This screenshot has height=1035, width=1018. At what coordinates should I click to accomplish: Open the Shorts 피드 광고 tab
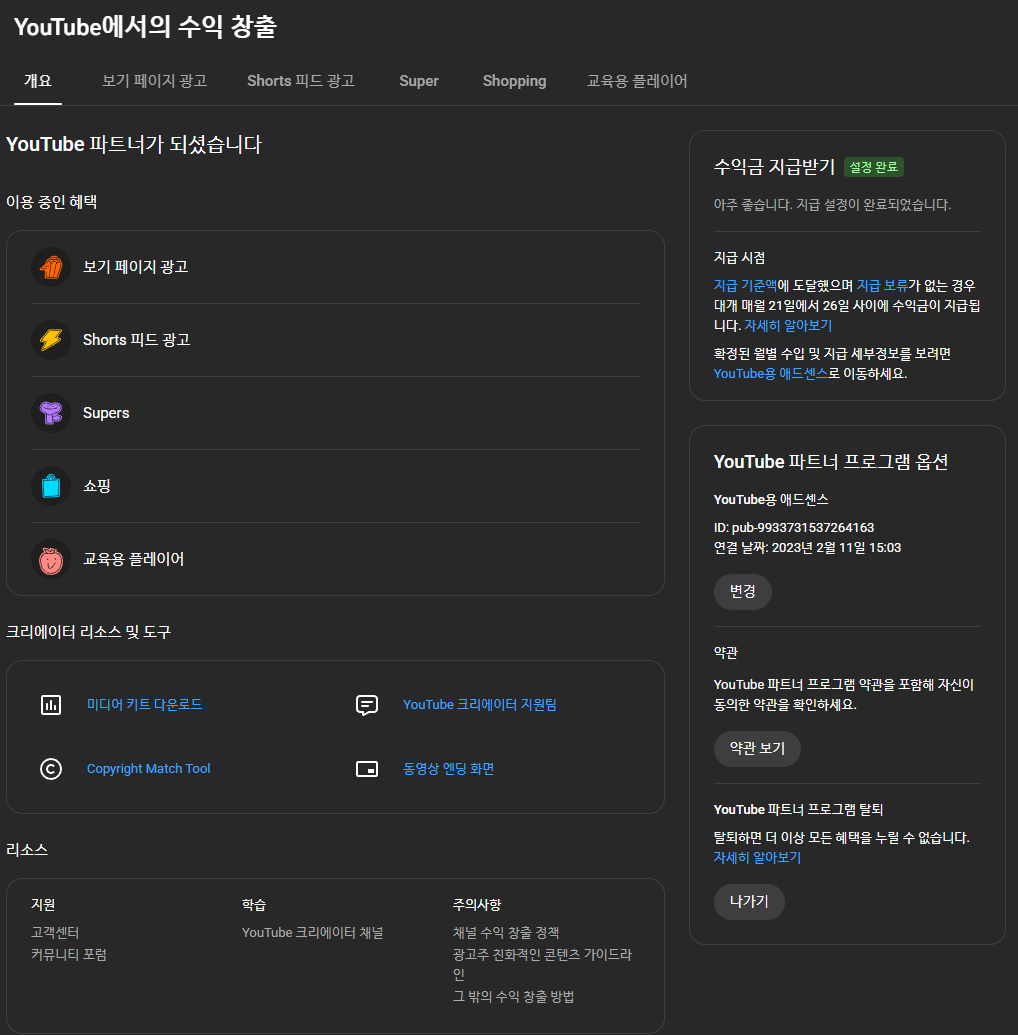[300, 81]
